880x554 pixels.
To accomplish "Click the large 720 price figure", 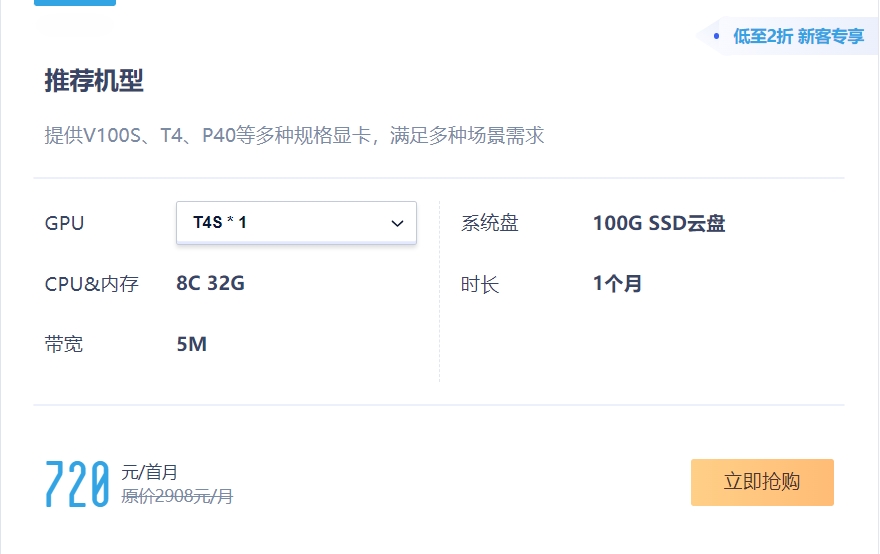I will (77, 484).
